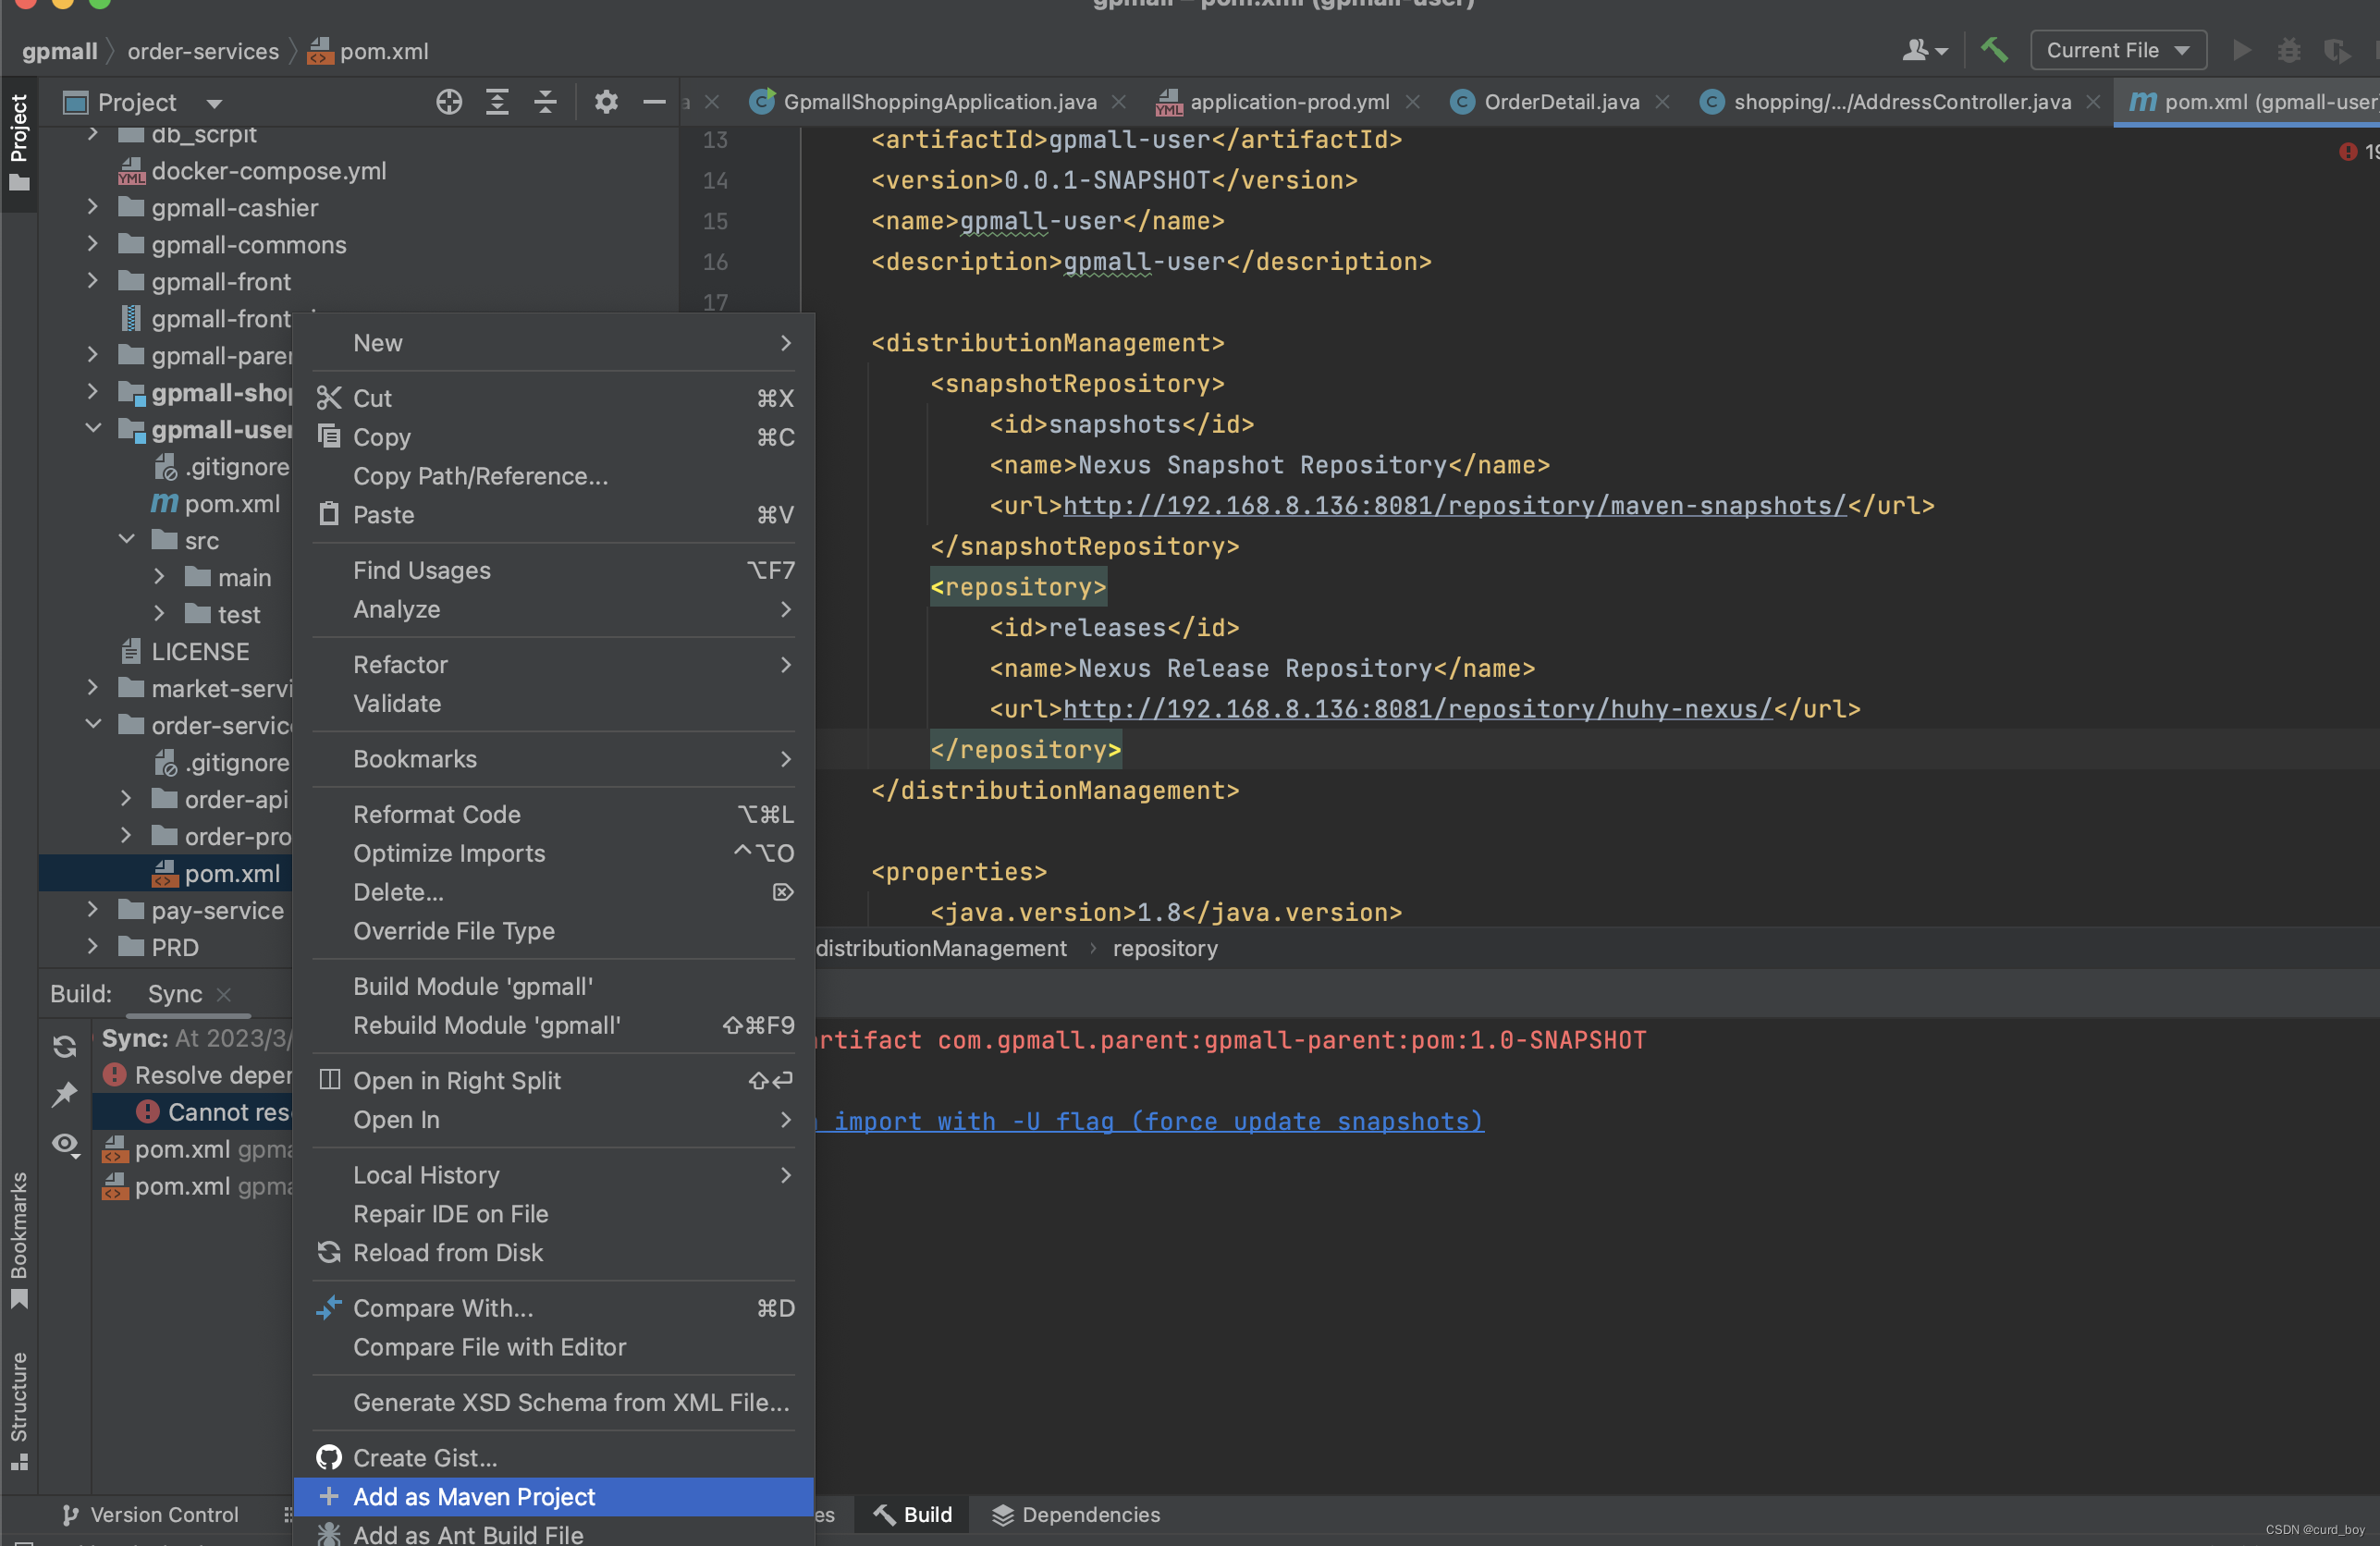
Task: Click the Sync reload icon in Build panel
Action: pos(65,1046)
